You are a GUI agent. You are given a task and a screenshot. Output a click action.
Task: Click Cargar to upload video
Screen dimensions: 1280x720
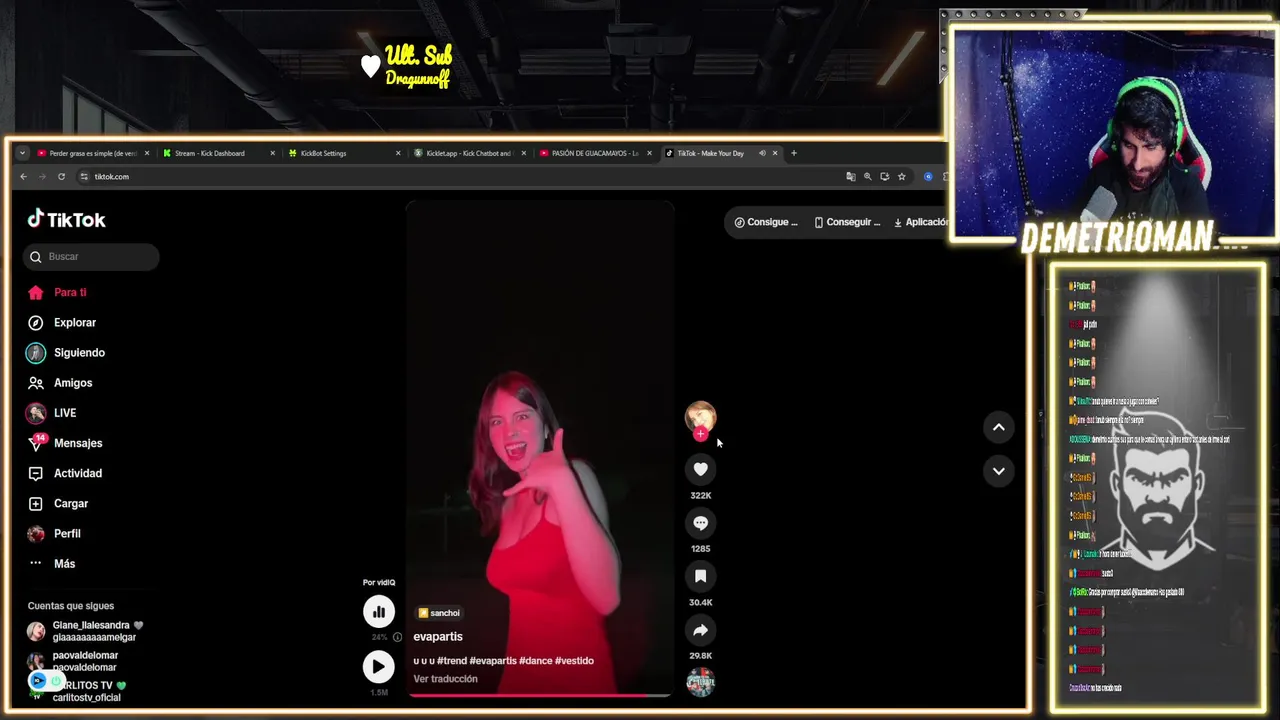tap(71, 503)
